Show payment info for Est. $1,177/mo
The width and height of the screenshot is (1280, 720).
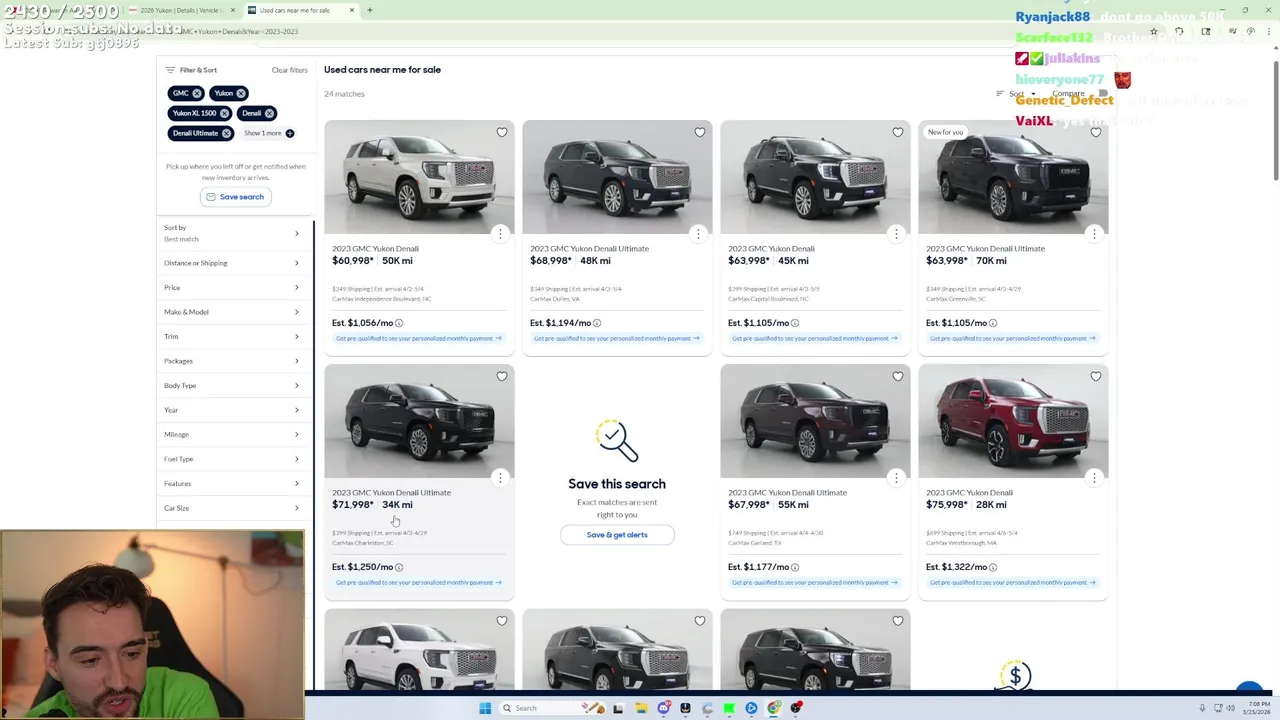[x=795, y=567]
